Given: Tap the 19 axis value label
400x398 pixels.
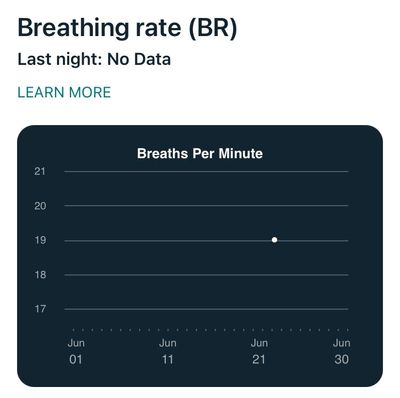Looking at the screenshot, I should coord(40,240).
